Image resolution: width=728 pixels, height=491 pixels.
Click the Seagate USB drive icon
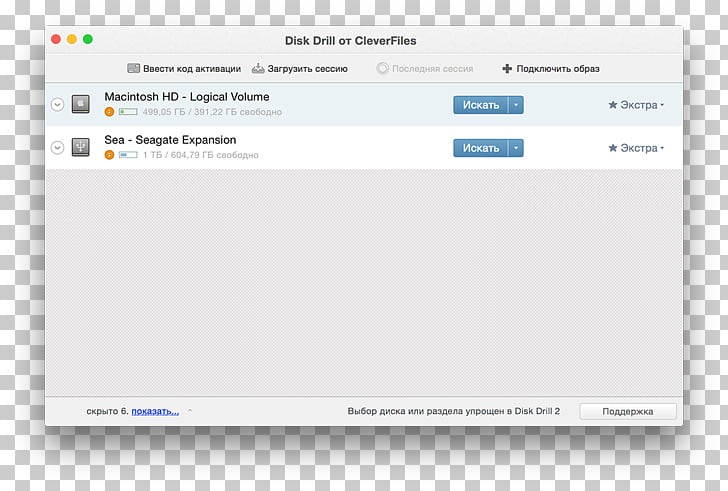(81, 147)
